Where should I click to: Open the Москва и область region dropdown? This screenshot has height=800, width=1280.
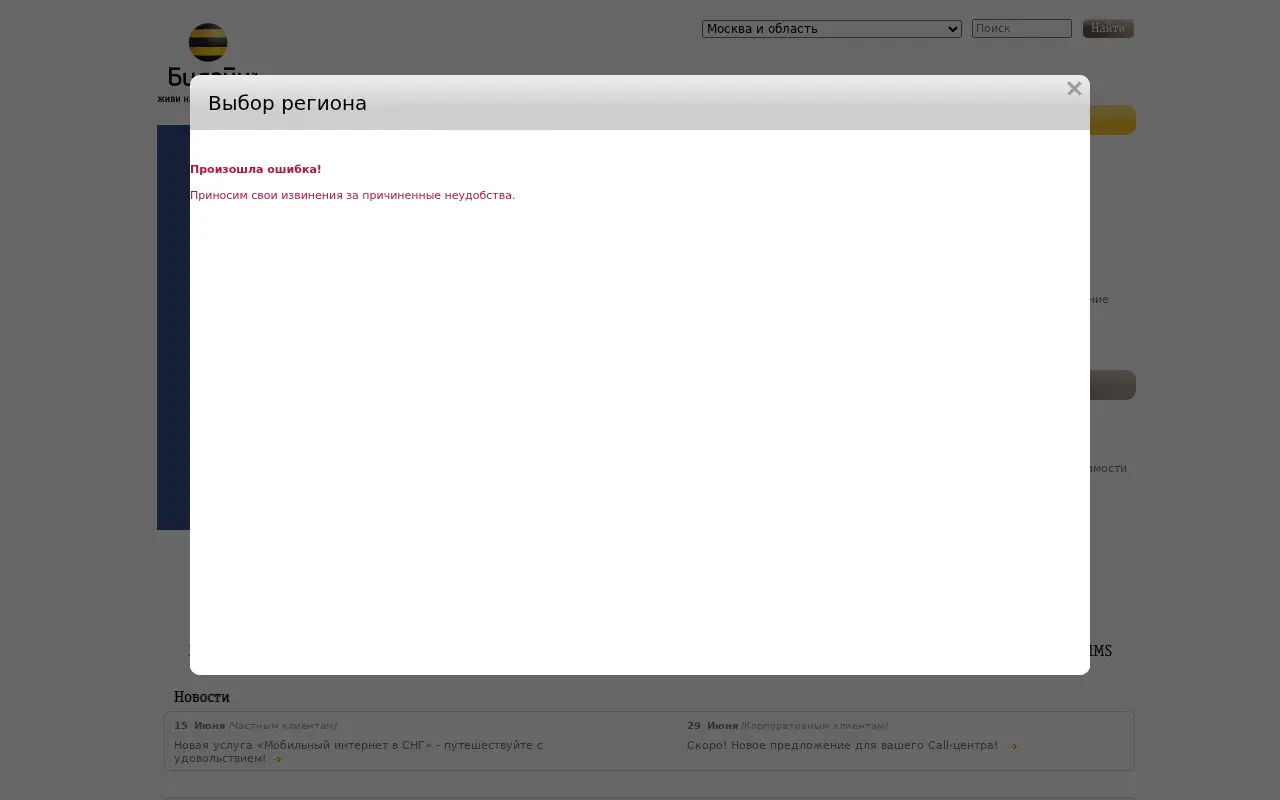832,29
